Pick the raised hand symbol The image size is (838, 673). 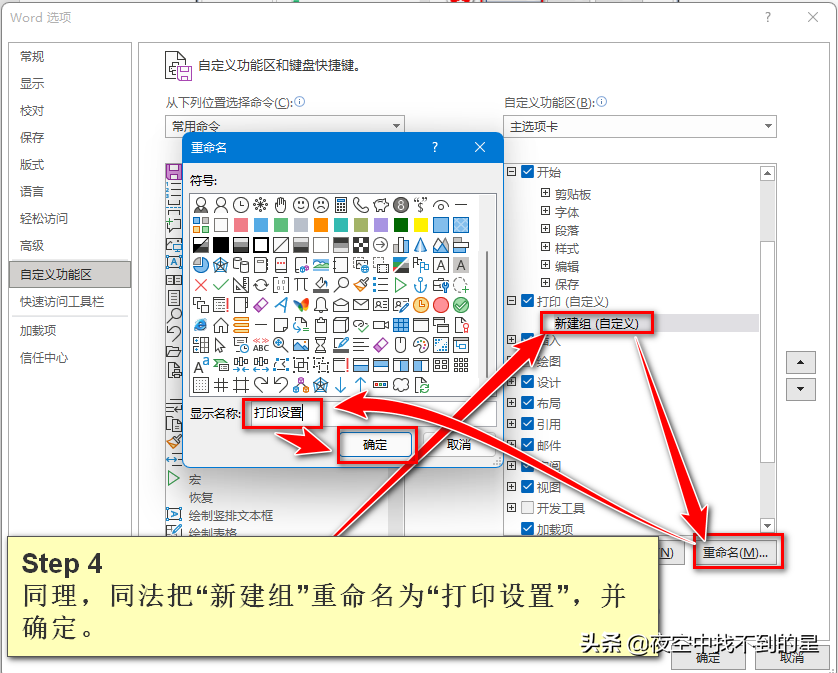click(x=281, y=205)
